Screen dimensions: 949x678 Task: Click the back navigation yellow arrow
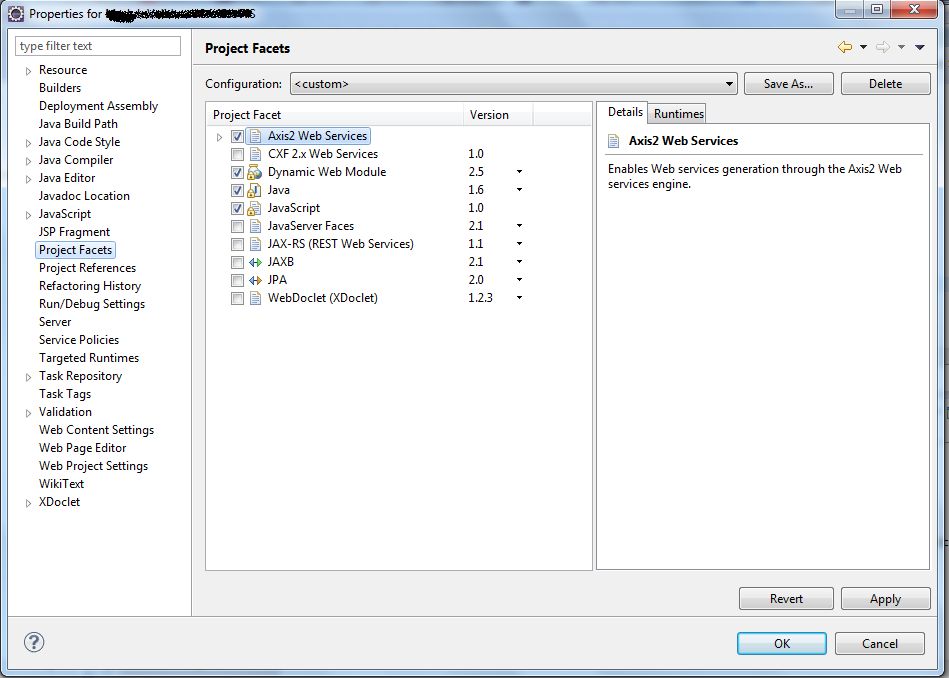coord(845,47)
